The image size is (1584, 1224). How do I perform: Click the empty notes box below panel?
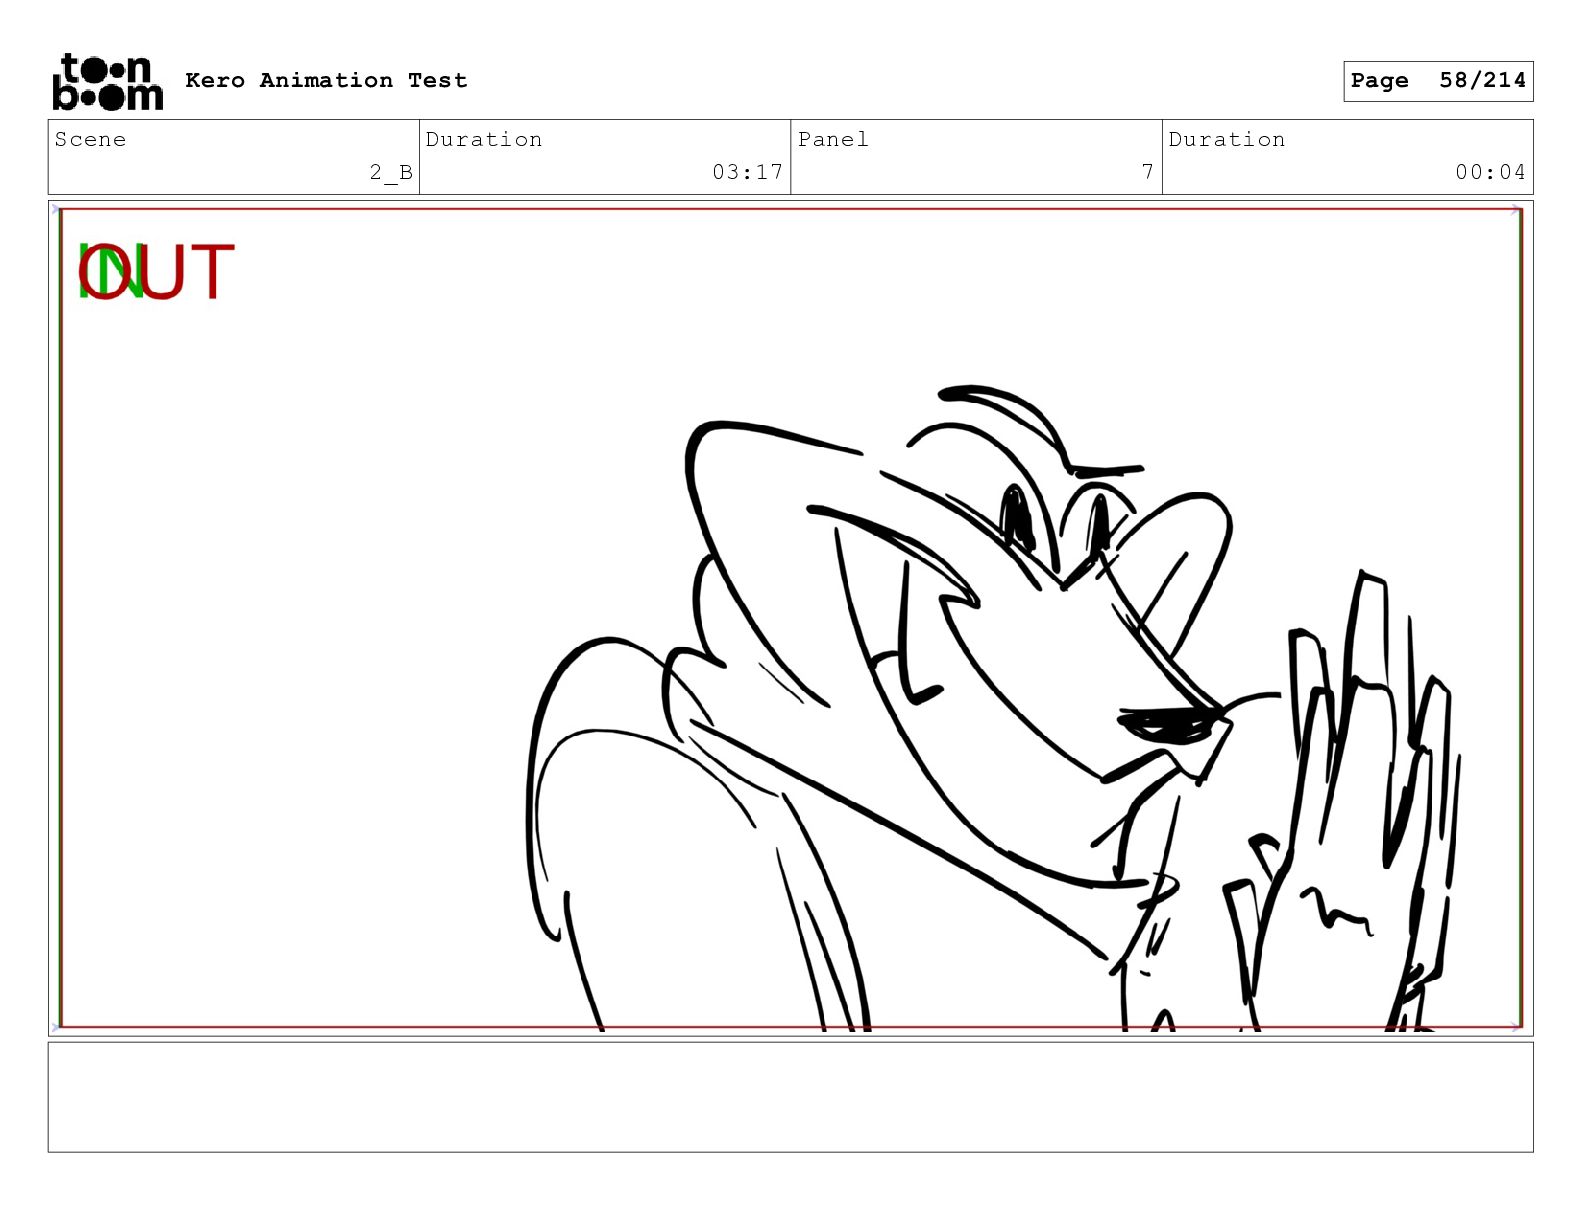(x=790, y=1097)
